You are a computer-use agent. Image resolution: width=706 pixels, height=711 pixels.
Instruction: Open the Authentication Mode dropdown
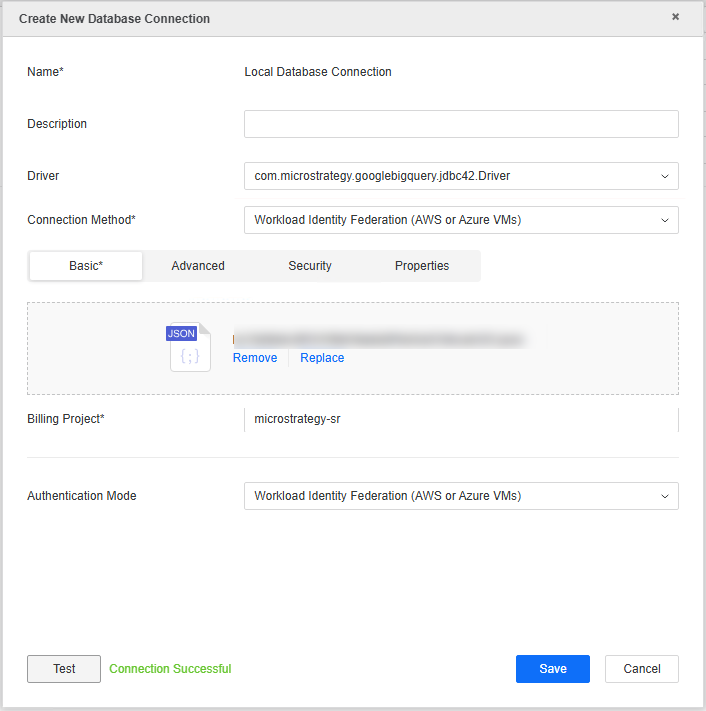point(461,496)
